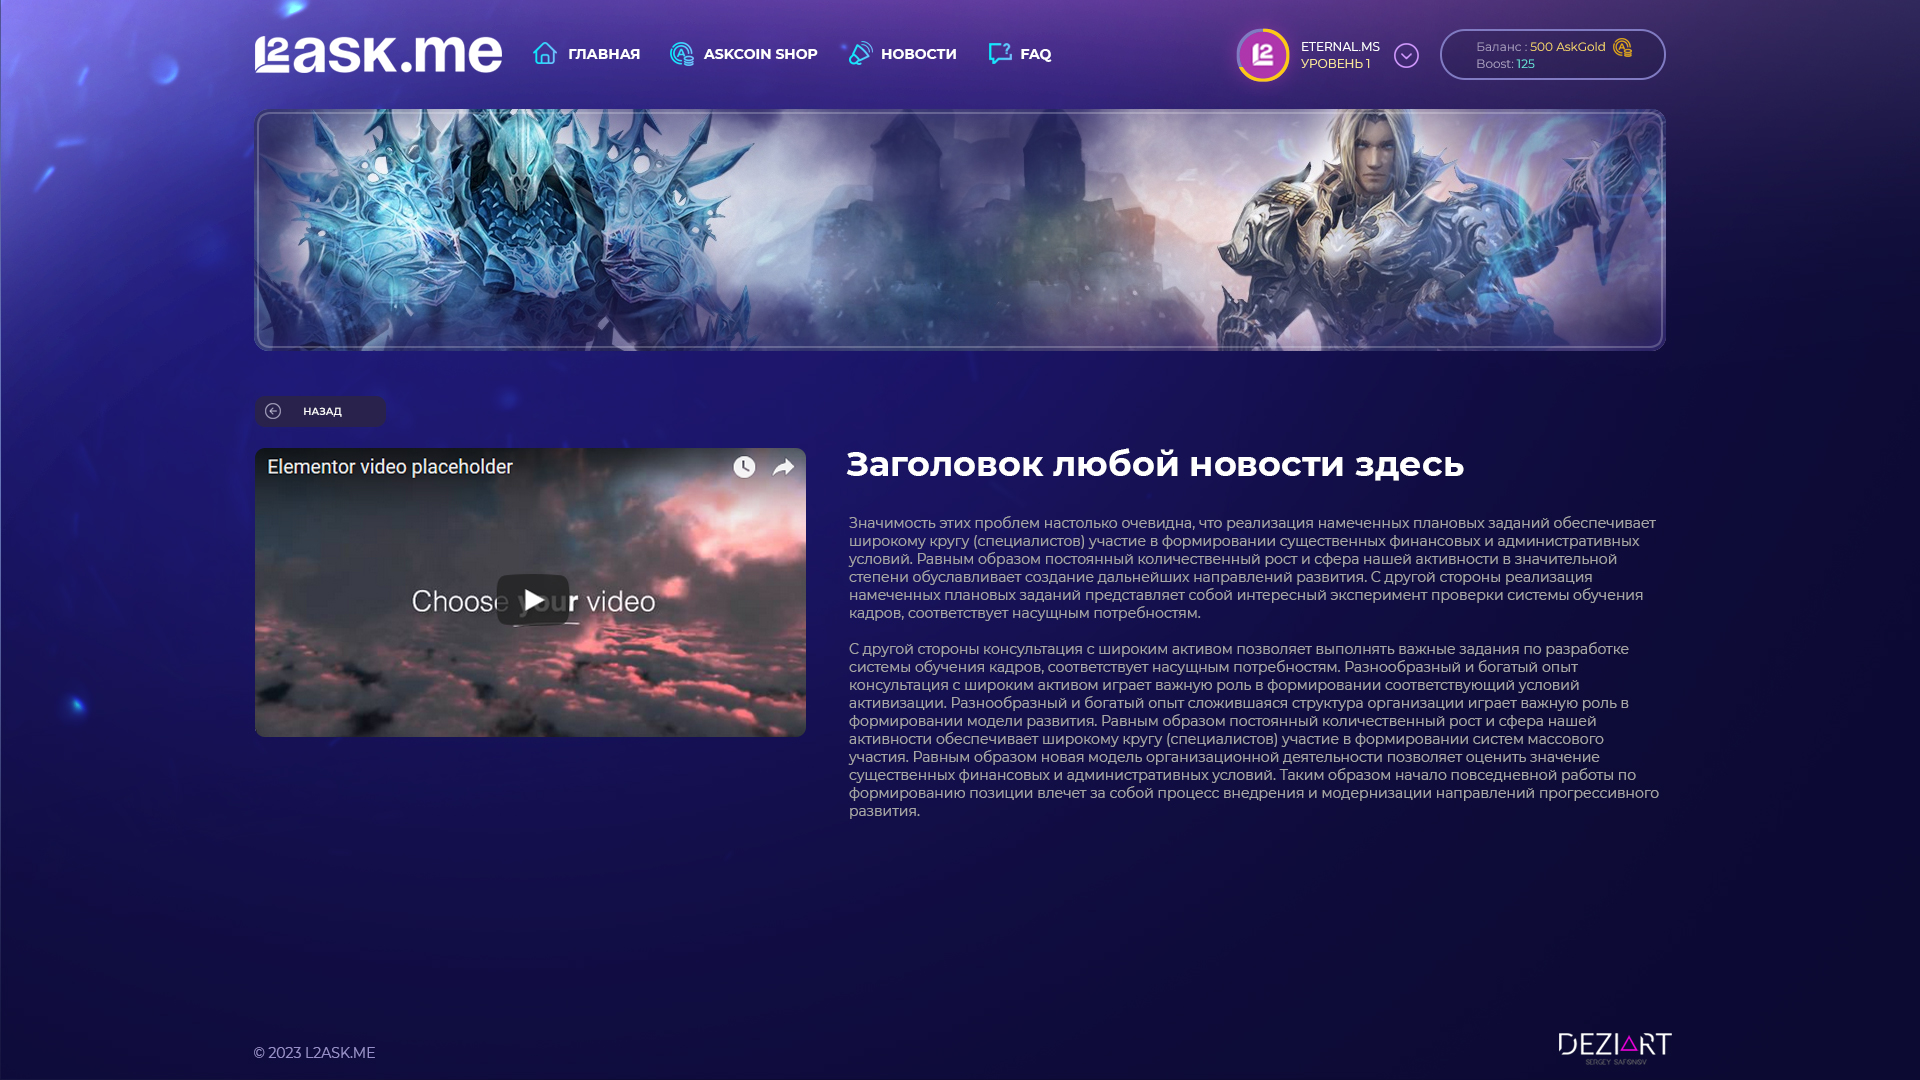
Task: Click the НАЗАД back button
Action: pyautogui.click(x=320, y=411)
